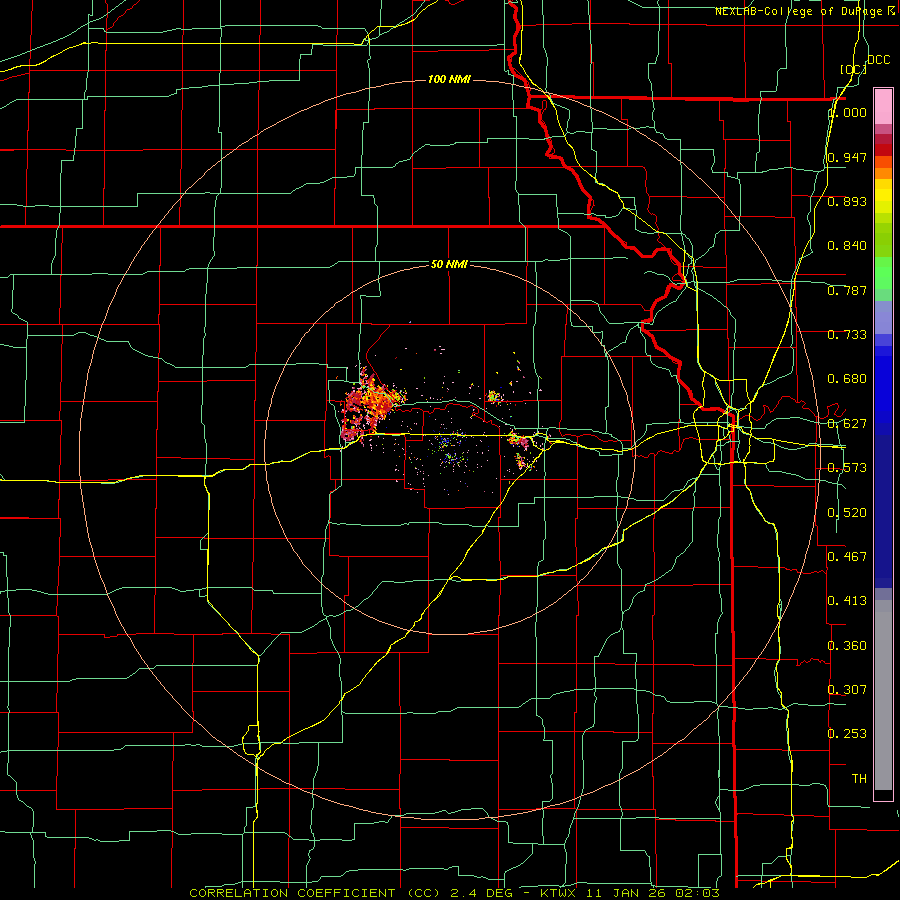Select the 0.307 scale value
Screen dimensions: 900x900
click(x=847, y=690)
